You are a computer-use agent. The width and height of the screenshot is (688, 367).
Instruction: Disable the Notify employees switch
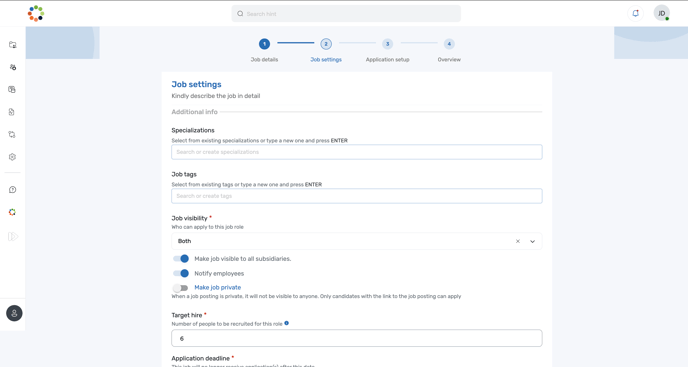coord(181,273)
